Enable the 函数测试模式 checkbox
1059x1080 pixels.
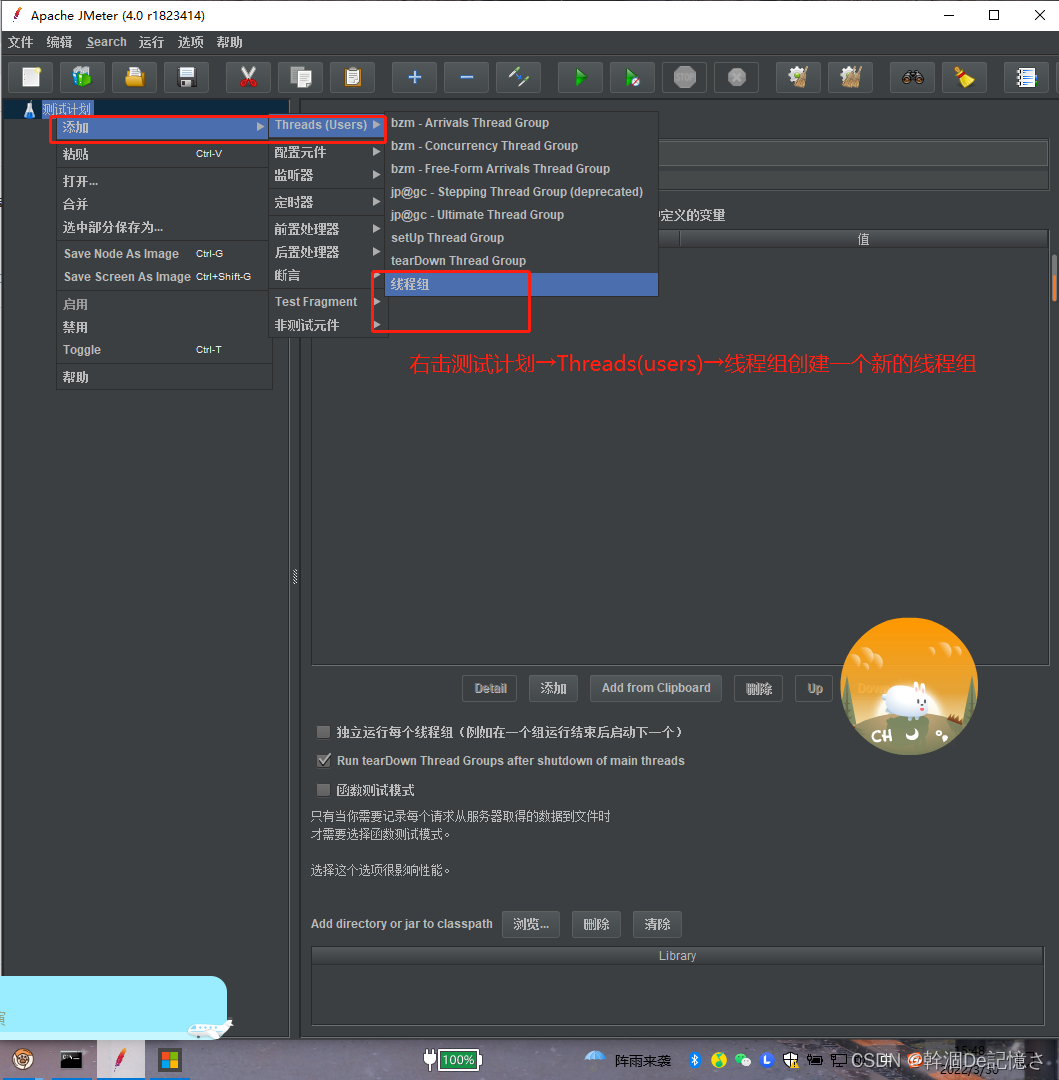323,789
